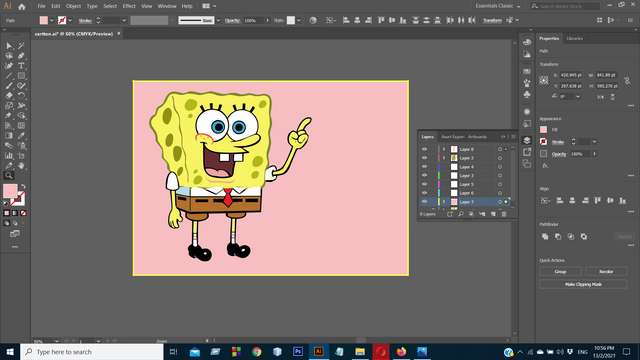Screen dimensions: 640x360
Task: Select the Pen tool
Action: 21,56
